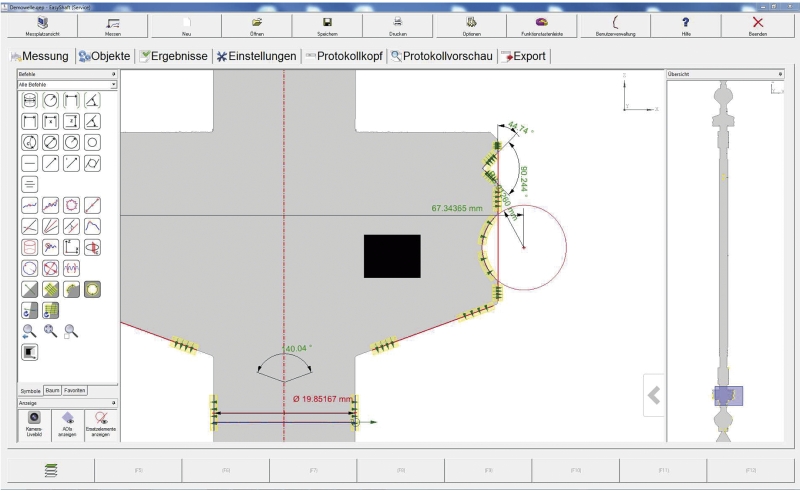
Task: Collapse the Befehle panel pin
Action: [x=113, y=74]
